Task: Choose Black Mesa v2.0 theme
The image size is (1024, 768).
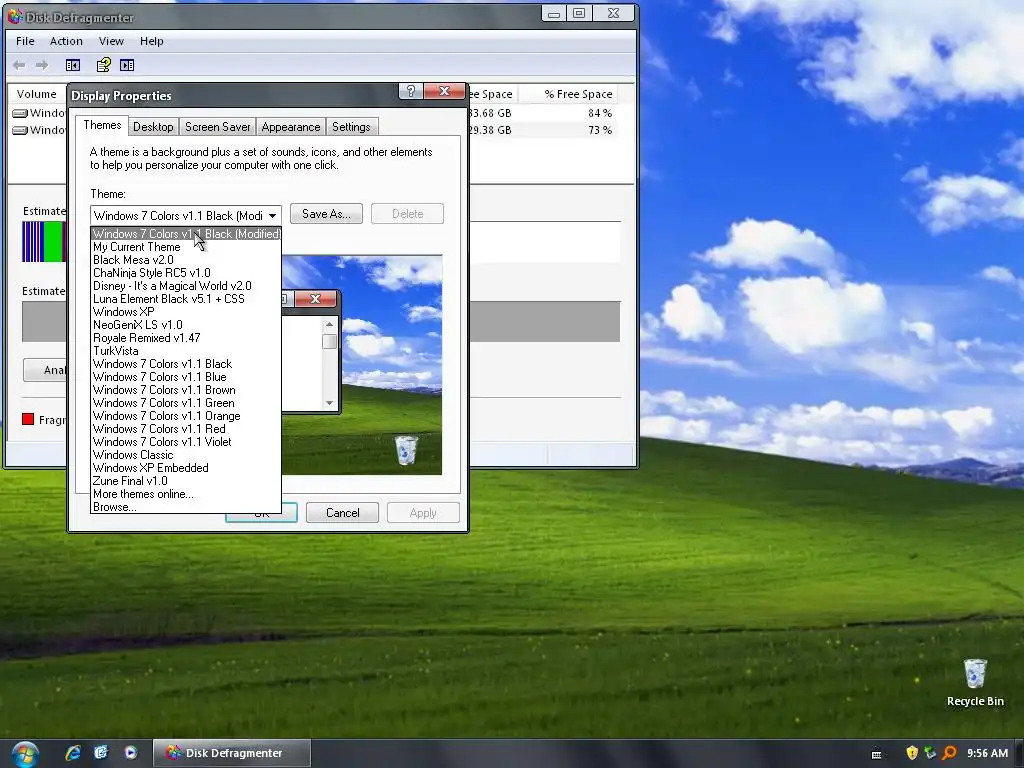Action: point(185,260)
